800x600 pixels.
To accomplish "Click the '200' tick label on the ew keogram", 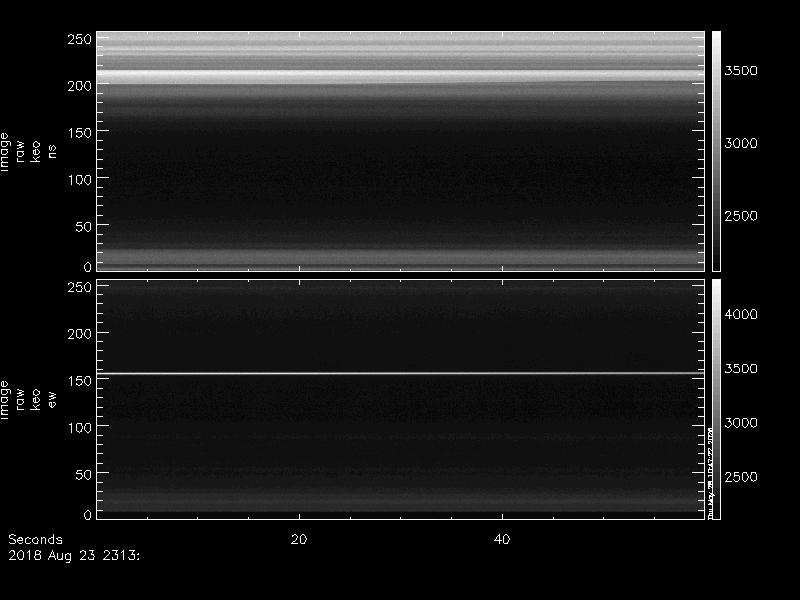I will tap(80, 334).
